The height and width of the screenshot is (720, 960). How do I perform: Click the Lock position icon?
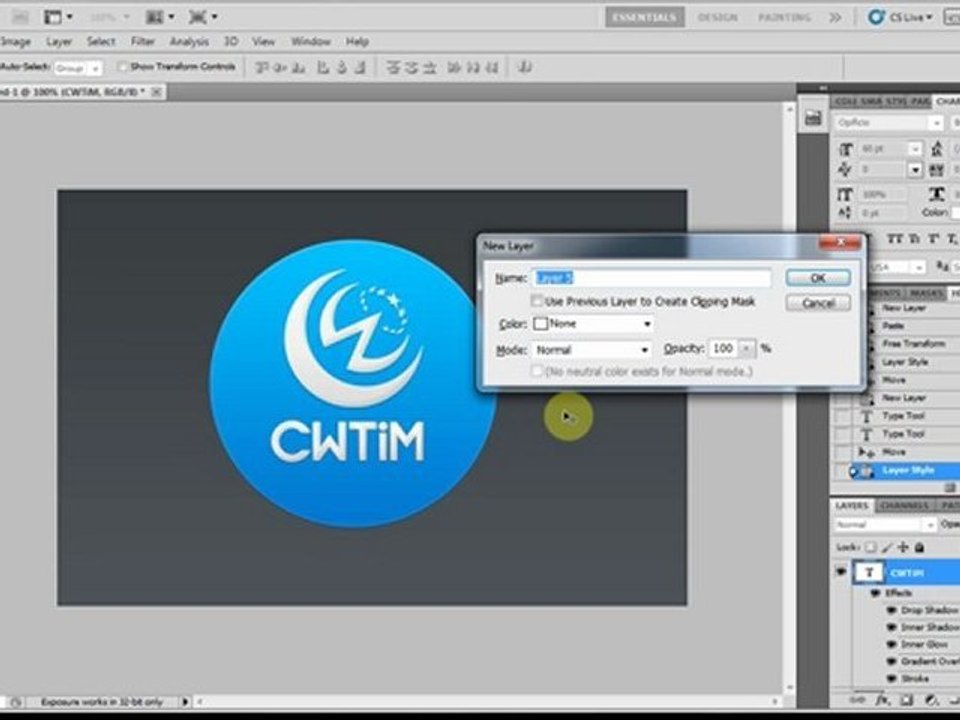pyautogui.click(x=902, y=547)
